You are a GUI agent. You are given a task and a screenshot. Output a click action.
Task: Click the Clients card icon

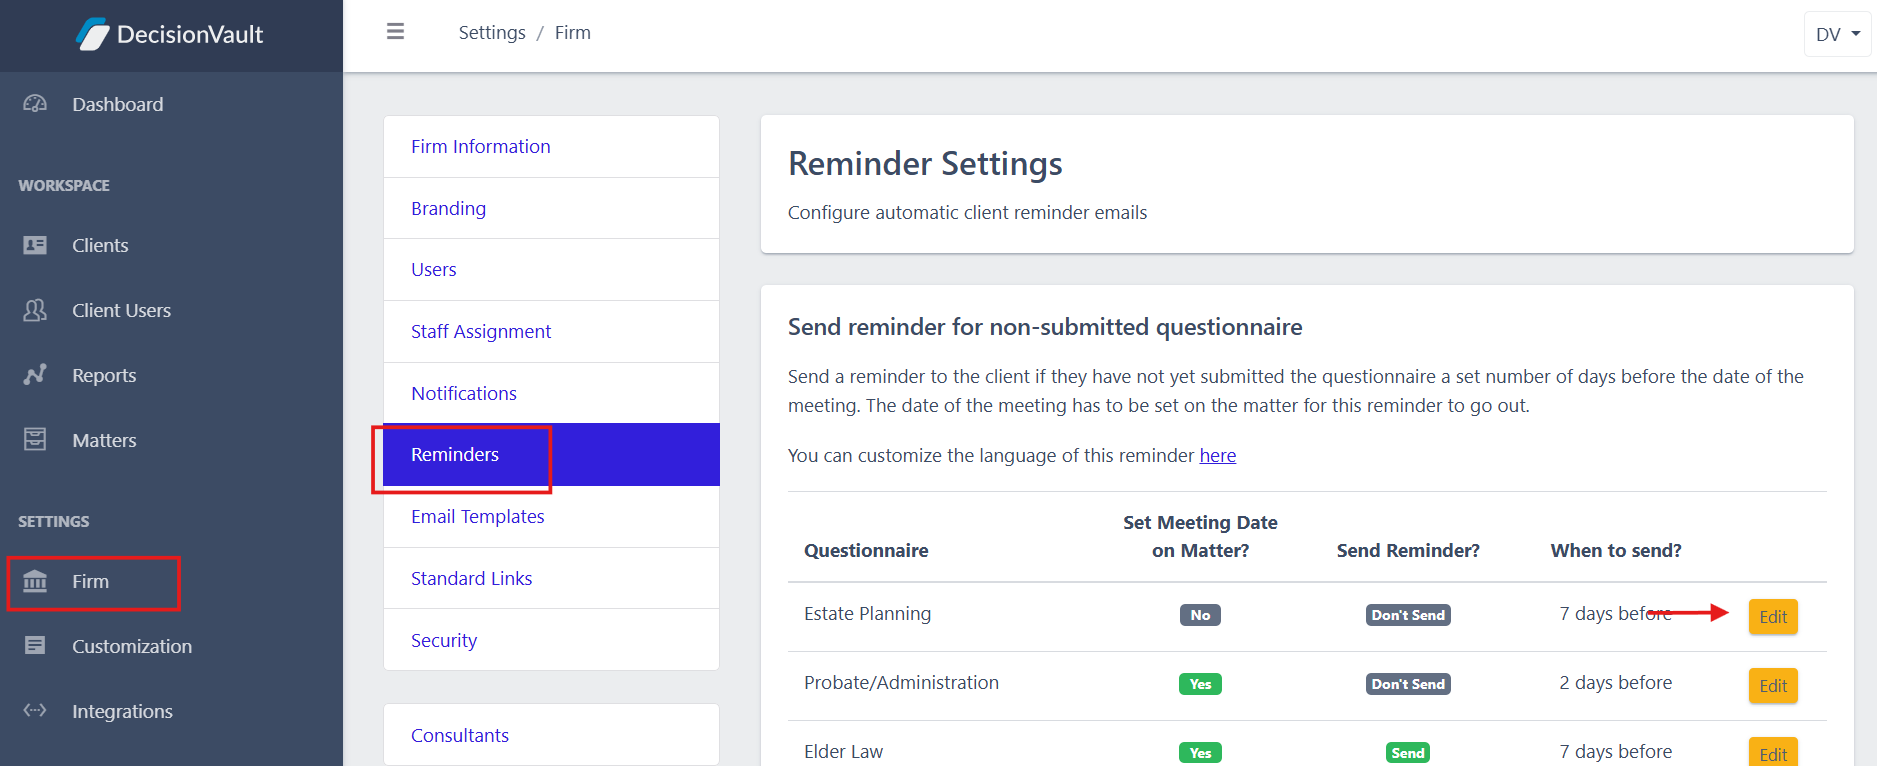pos(35,245)
